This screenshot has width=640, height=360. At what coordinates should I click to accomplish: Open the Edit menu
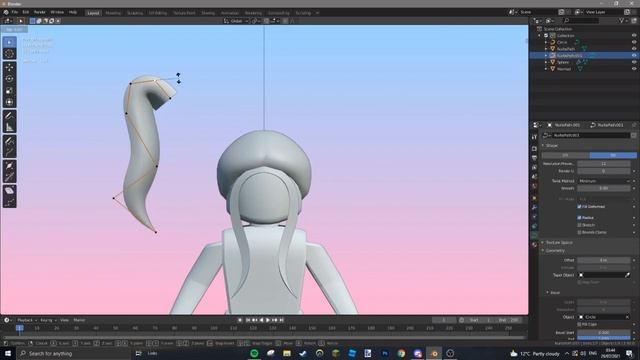click(26, 12)
